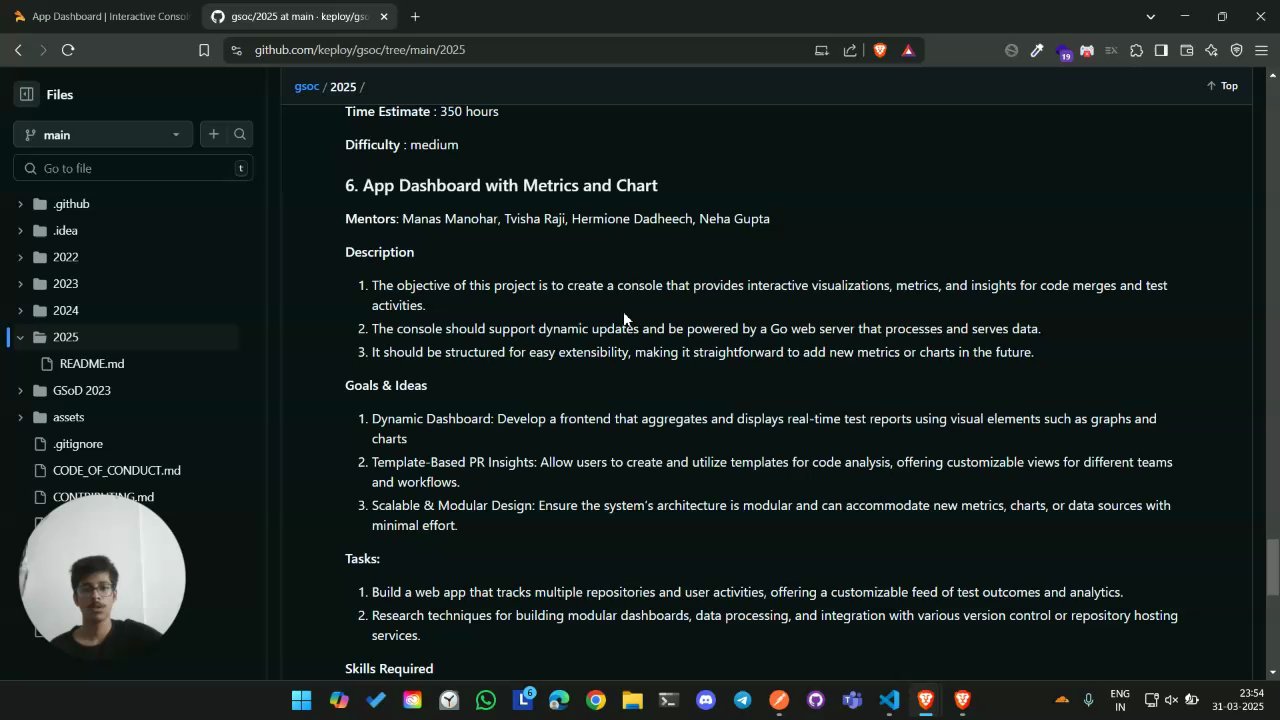This screenshot has width=1280, height=720.
Task: Select the gsoc/2025 at main tab
Action: [300, 16]
